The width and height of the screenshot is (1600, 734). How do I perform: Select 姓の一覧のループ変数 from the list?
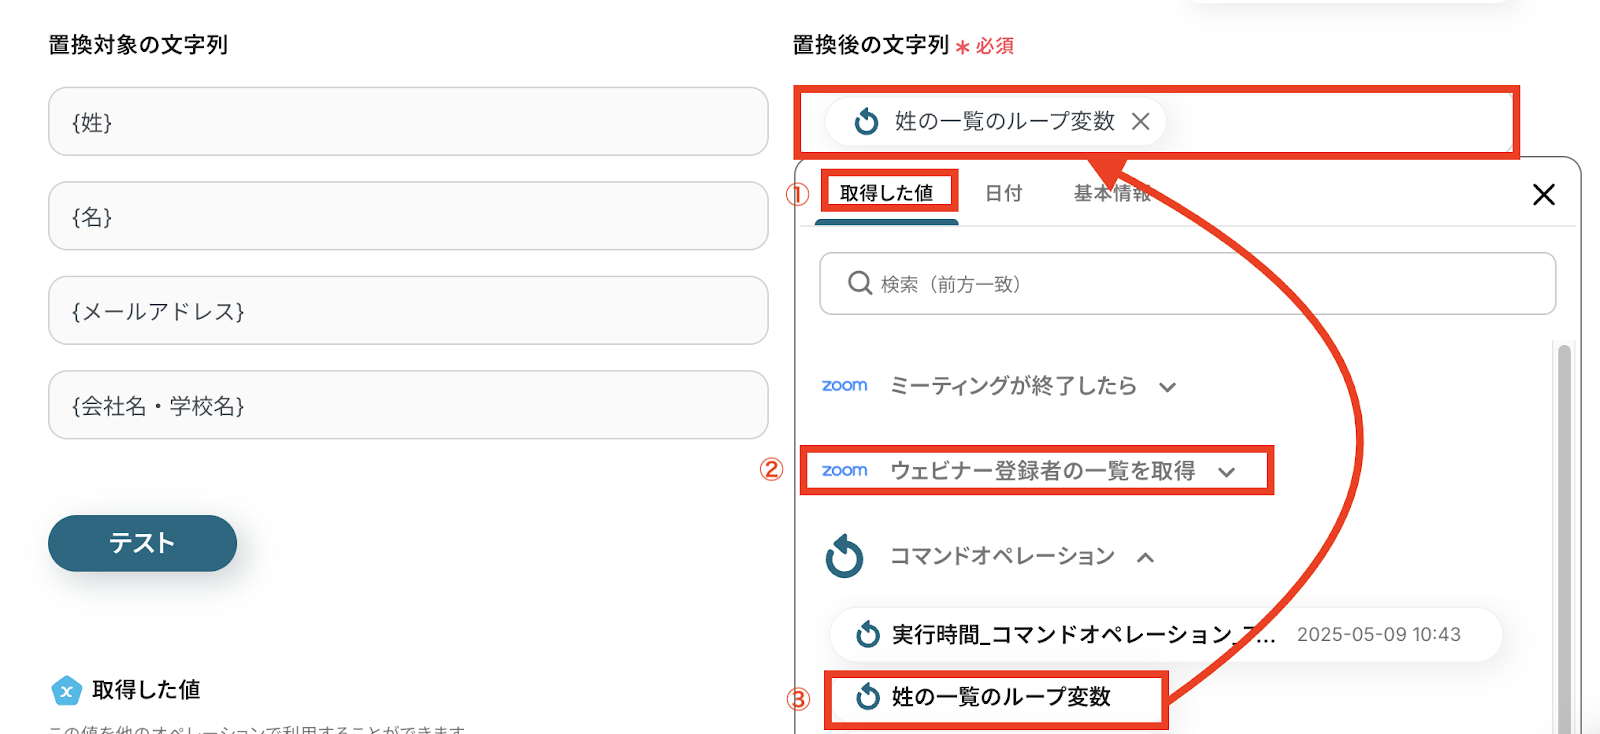(x=1000, y=697)
